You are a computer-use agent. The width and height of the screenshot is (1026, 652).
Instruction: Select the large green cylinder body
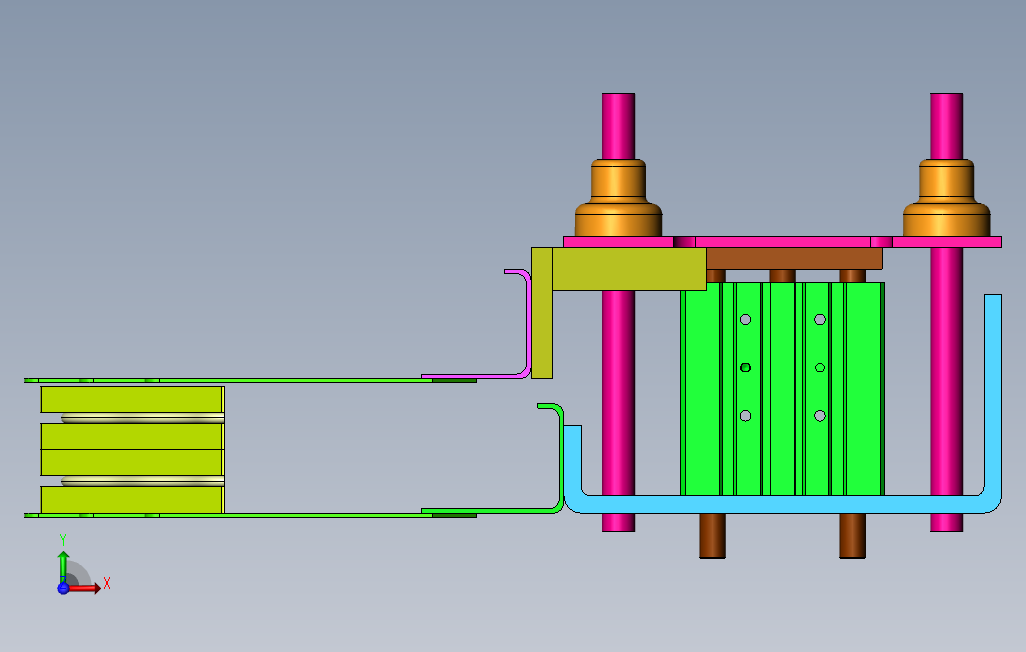[x=783, y=389]
